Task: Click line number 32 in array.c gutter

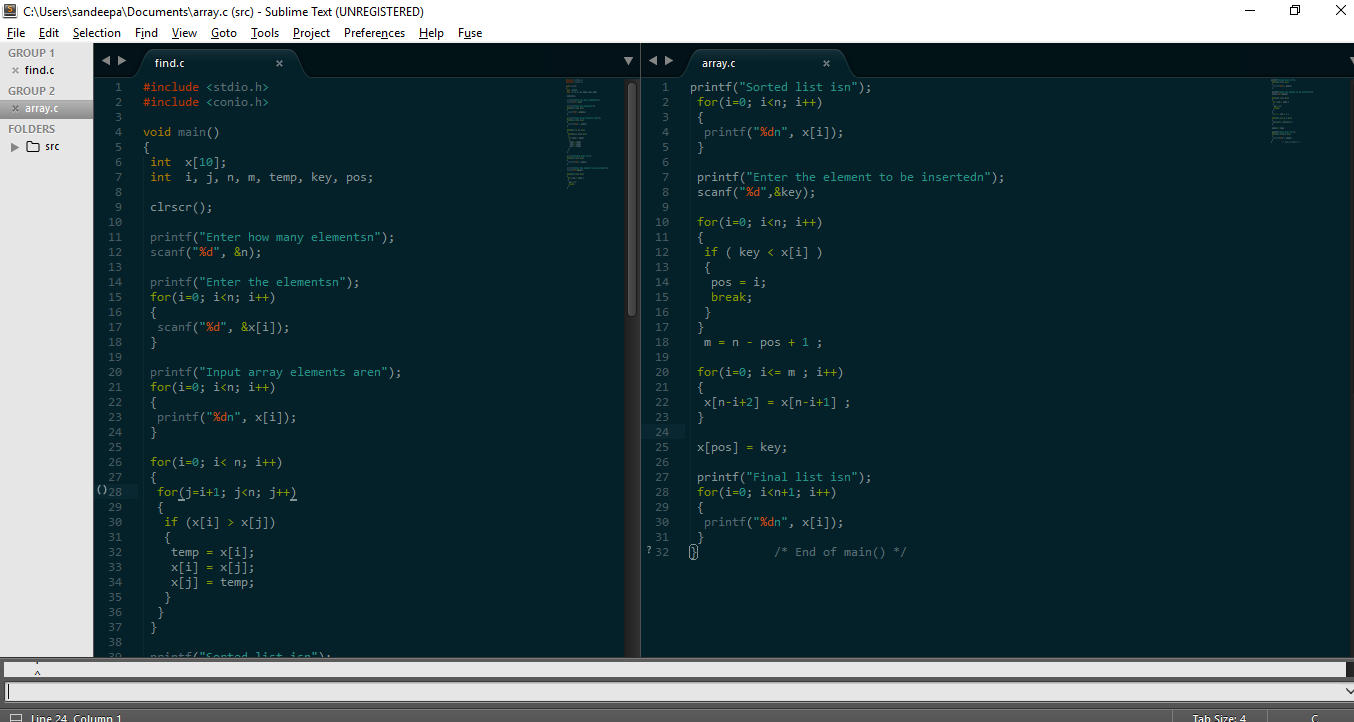Action: click(x=662, y=552)
